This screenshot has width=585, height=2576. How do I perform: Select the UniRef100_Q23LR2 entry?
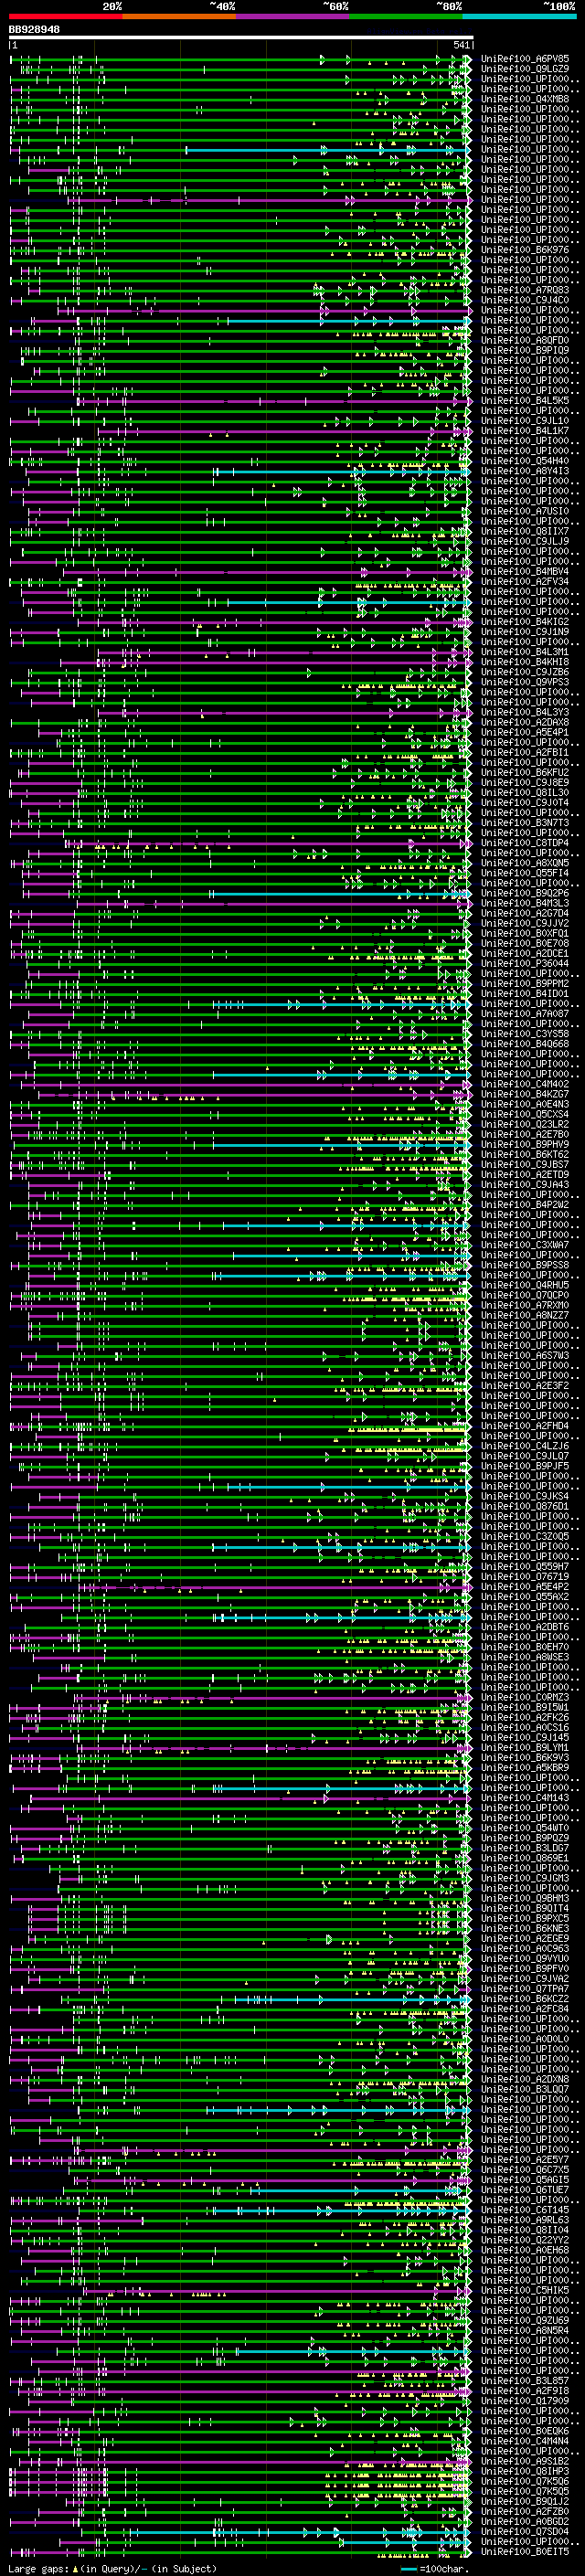tap(525, 1124)
